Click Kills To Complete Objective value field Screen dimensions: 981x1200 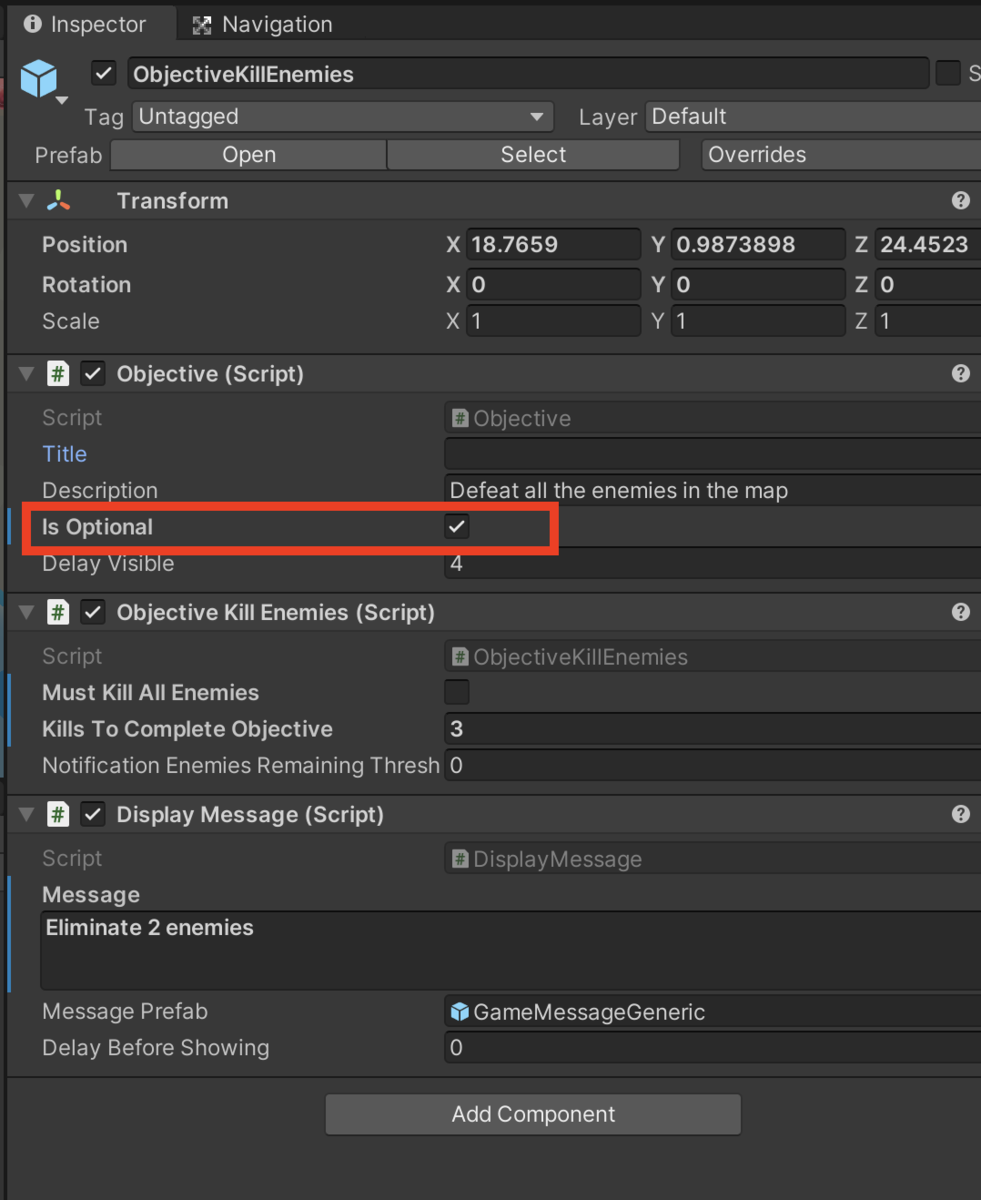point(712,729)
